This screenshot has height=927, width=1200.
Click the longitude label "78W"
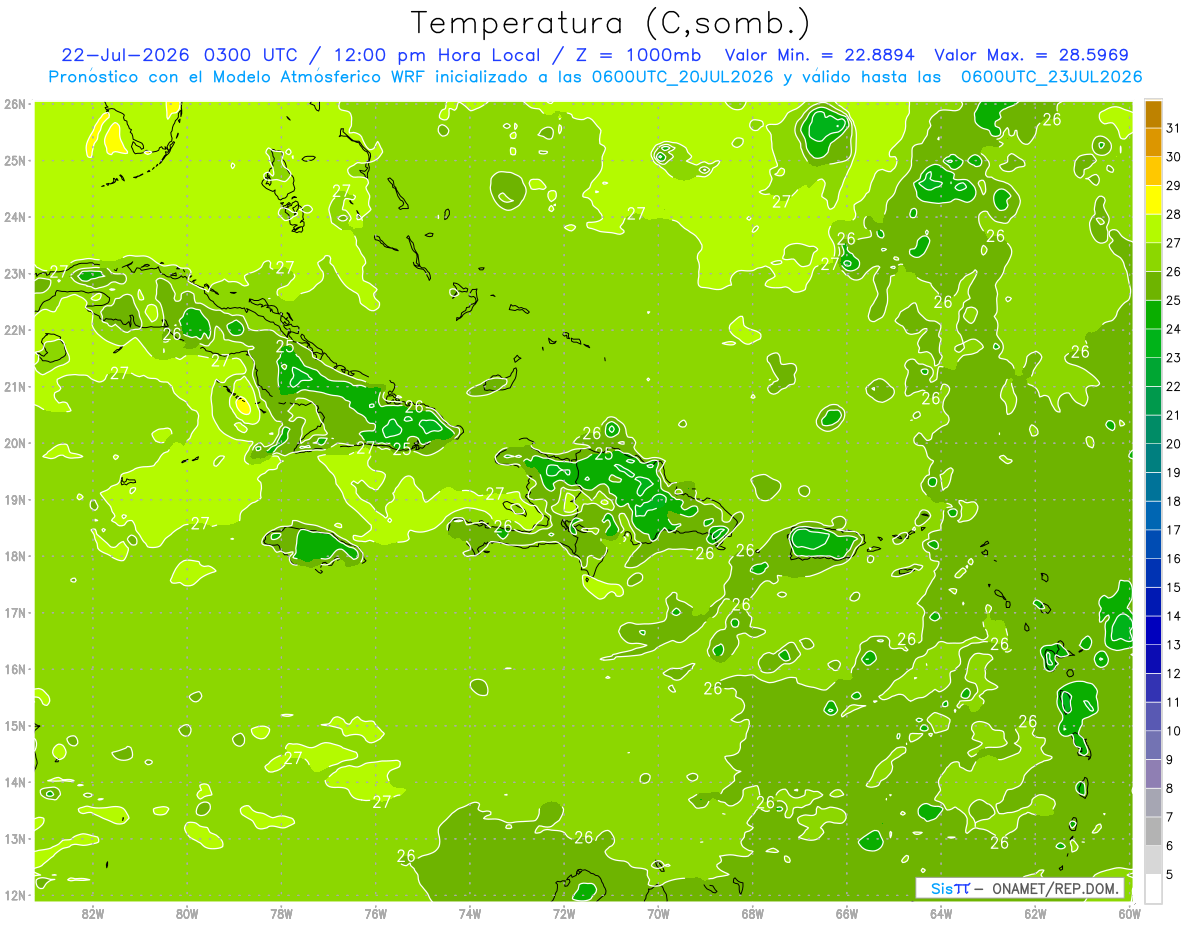(x=281, y=913)
